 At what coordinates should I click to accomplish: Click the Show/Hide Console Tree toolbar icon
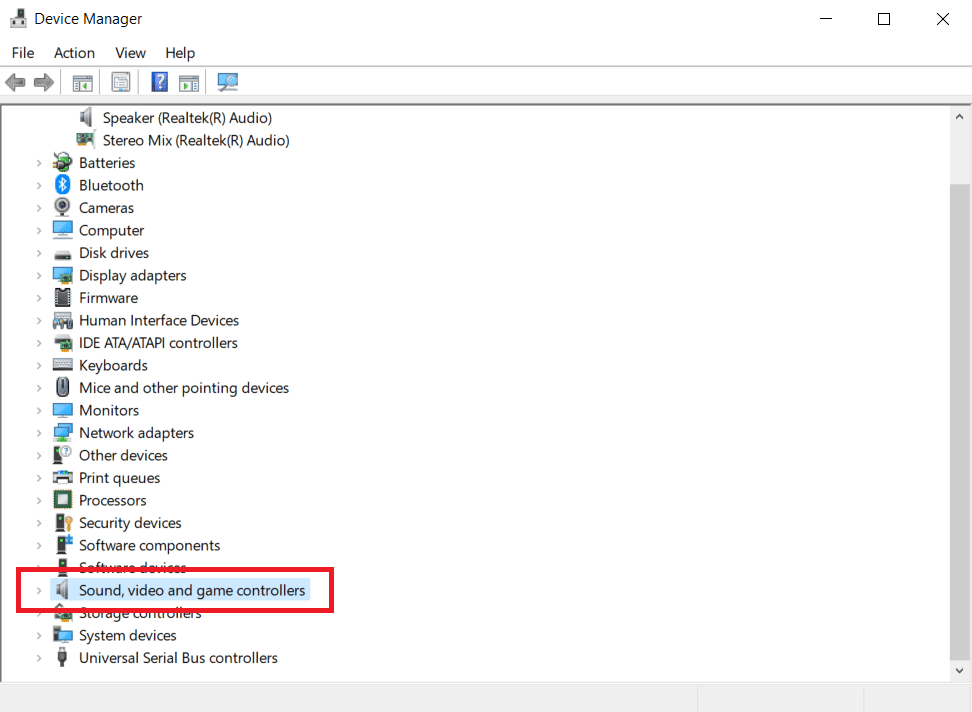(83, 82)
